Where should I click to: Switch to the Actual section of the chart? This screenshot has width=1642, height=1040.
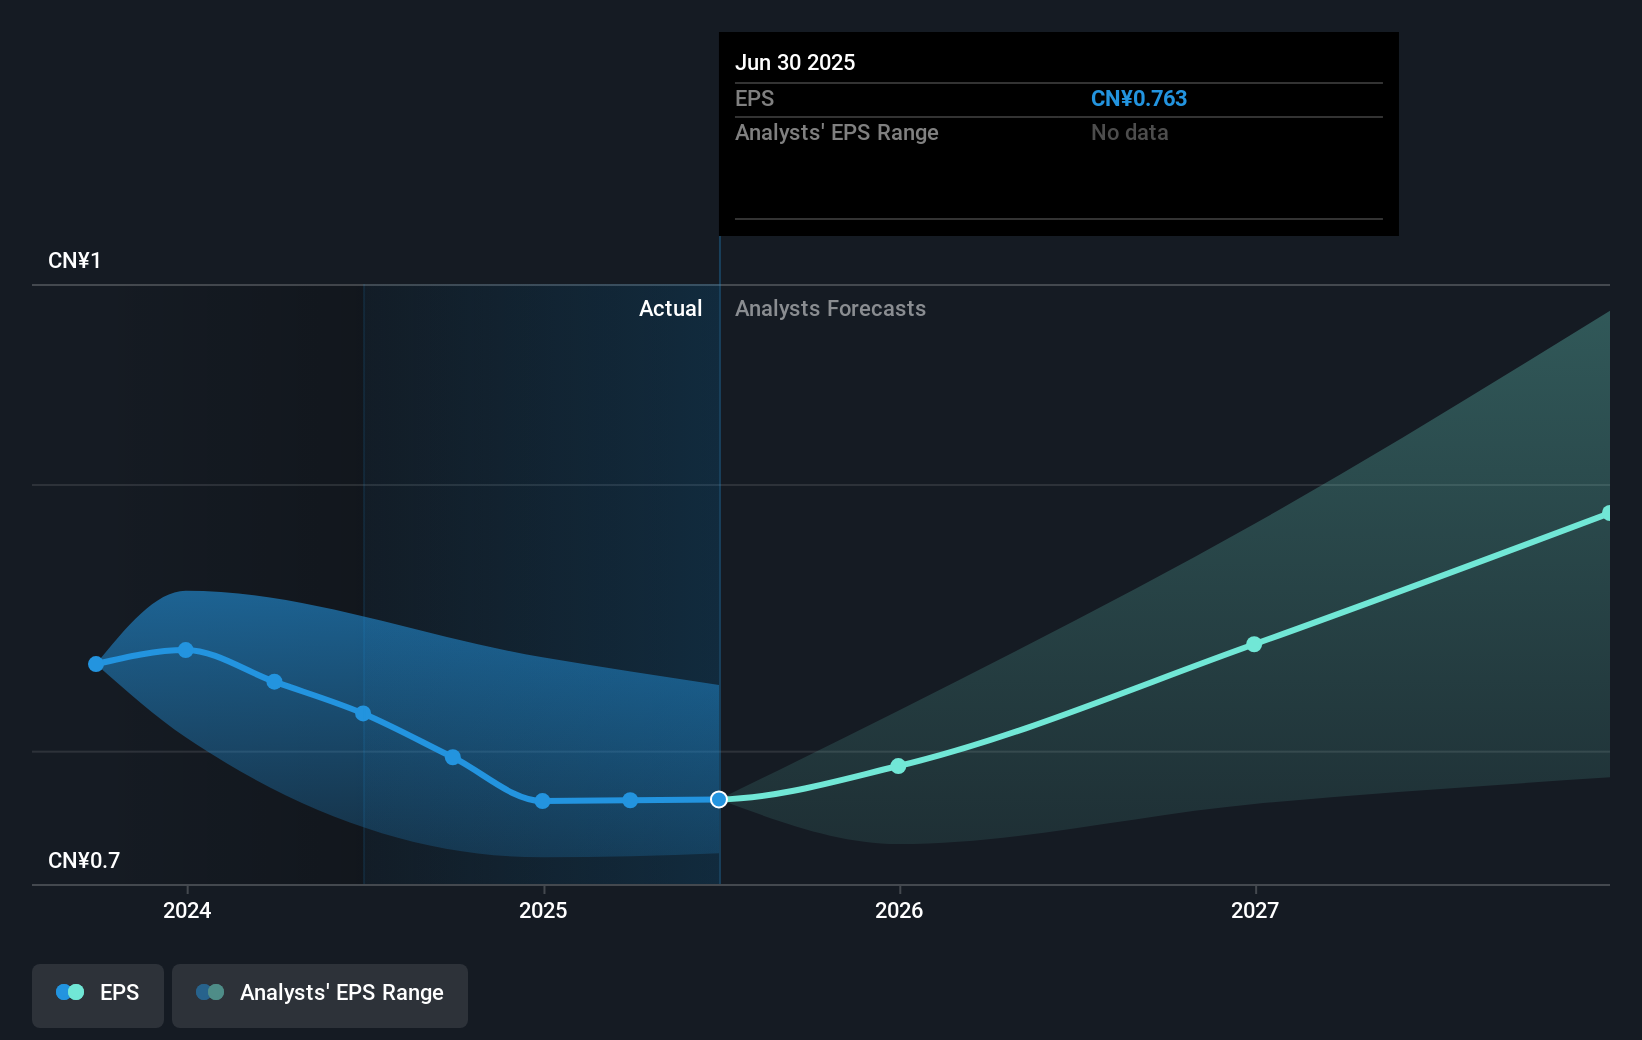670,308
